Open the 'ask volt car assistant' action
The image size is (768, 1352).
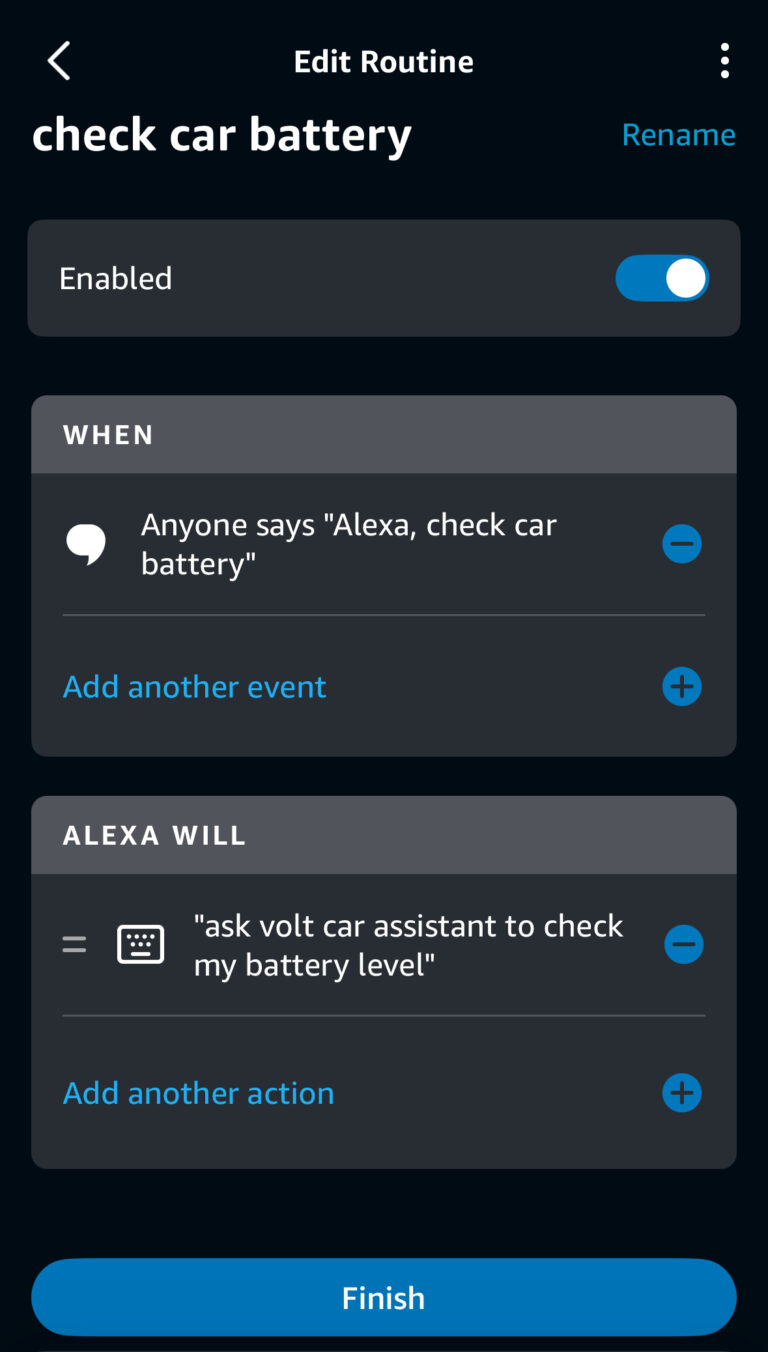point(408,945)
